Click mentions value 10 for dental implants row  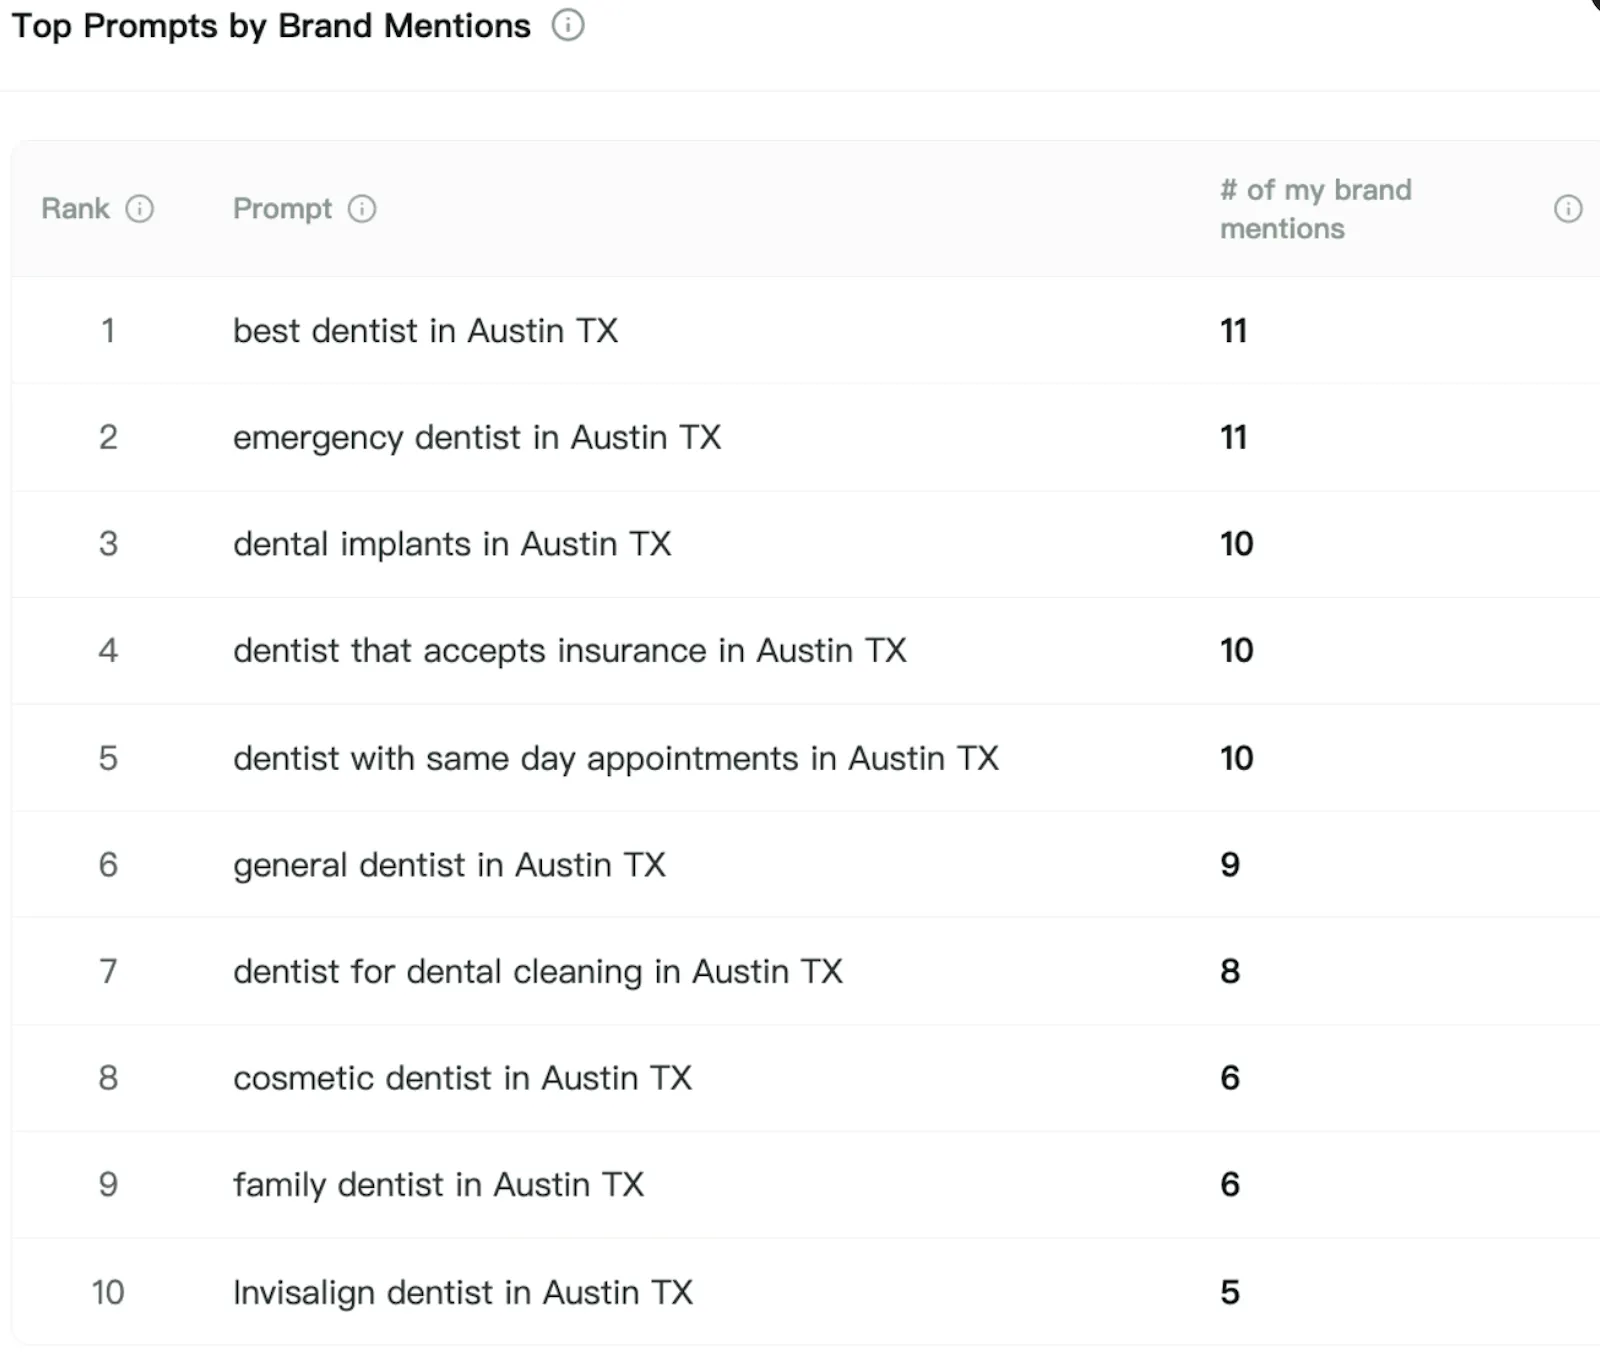tap(1237, 544)
